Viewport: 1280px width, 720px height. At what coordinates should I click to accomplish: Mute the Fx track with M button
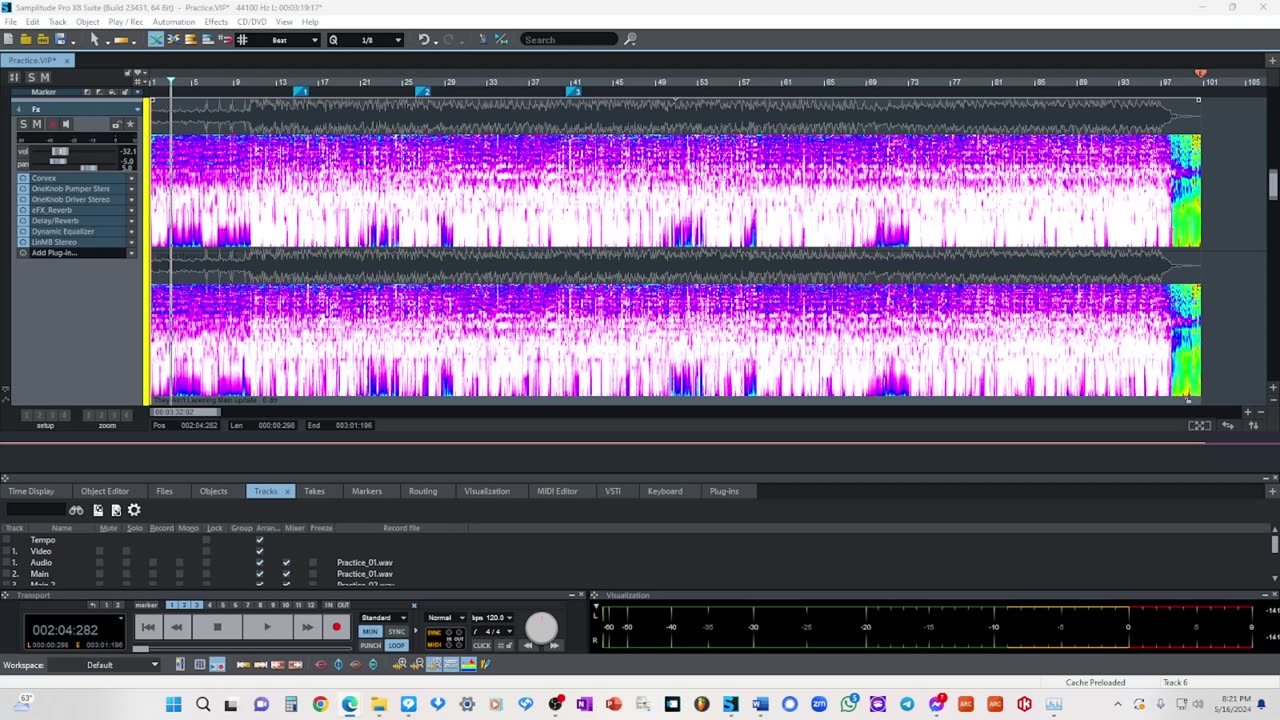point(37,124)
